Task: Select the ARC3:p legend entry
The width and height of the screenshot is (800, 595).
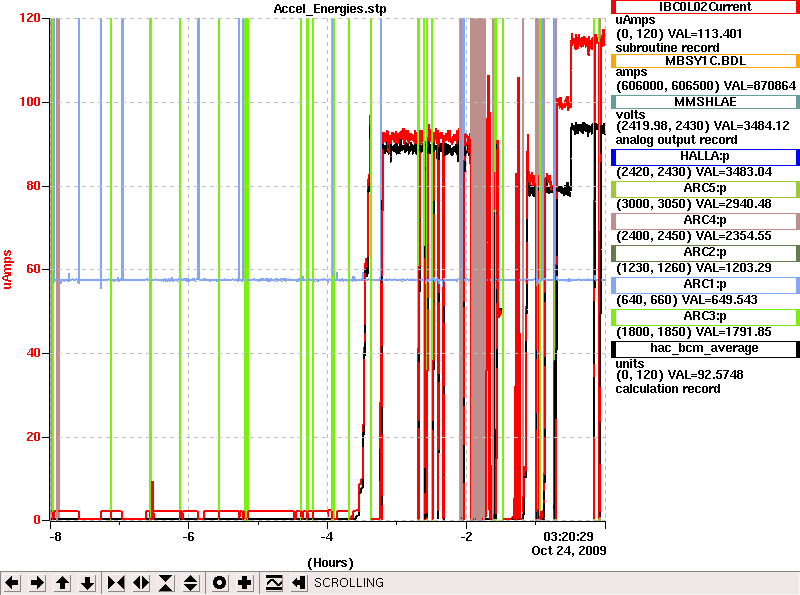Action: [x=705, y=317]
